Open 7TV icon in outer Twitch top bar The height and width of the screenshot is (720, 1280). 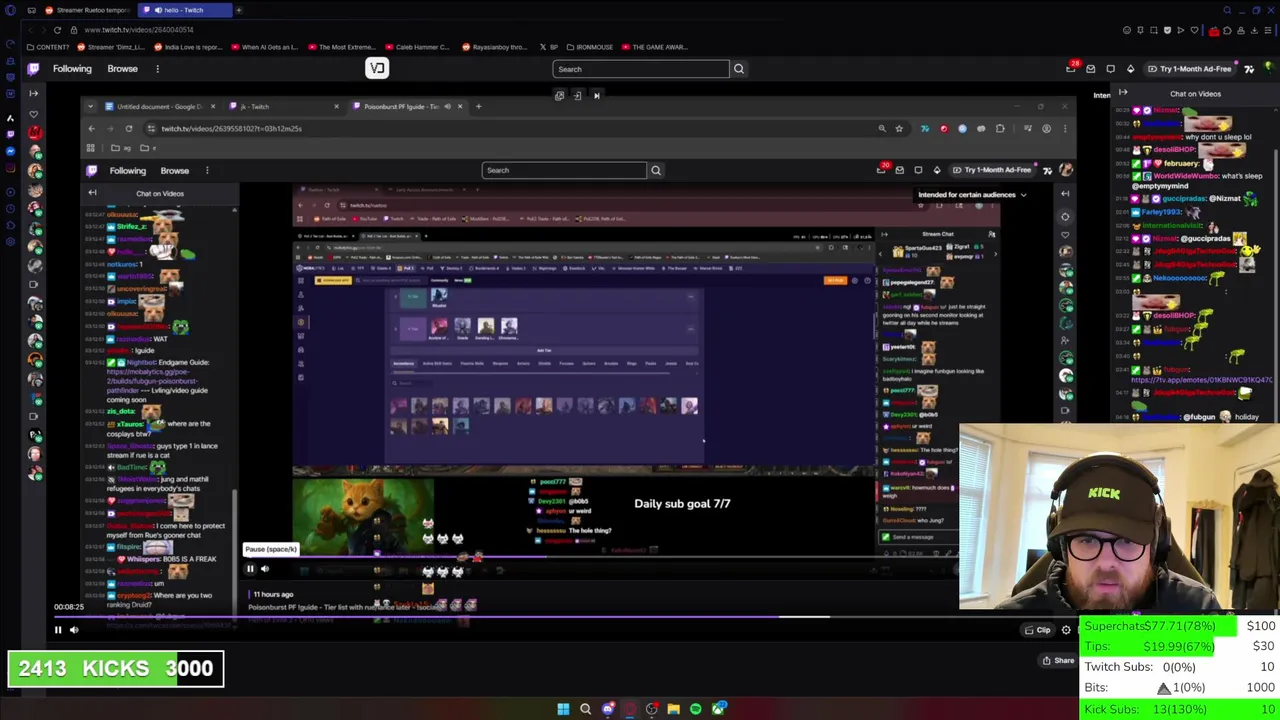point(1249,69)
